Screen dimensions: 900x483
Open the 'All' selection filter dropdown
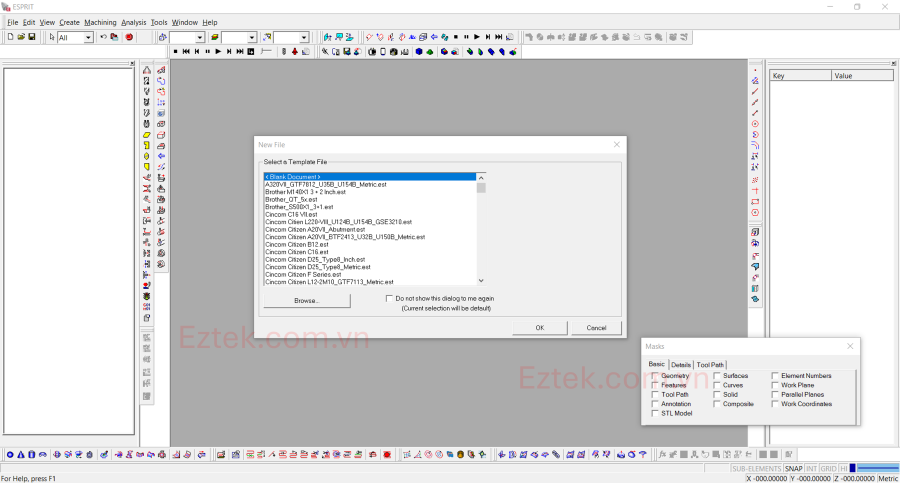(88, 38)
